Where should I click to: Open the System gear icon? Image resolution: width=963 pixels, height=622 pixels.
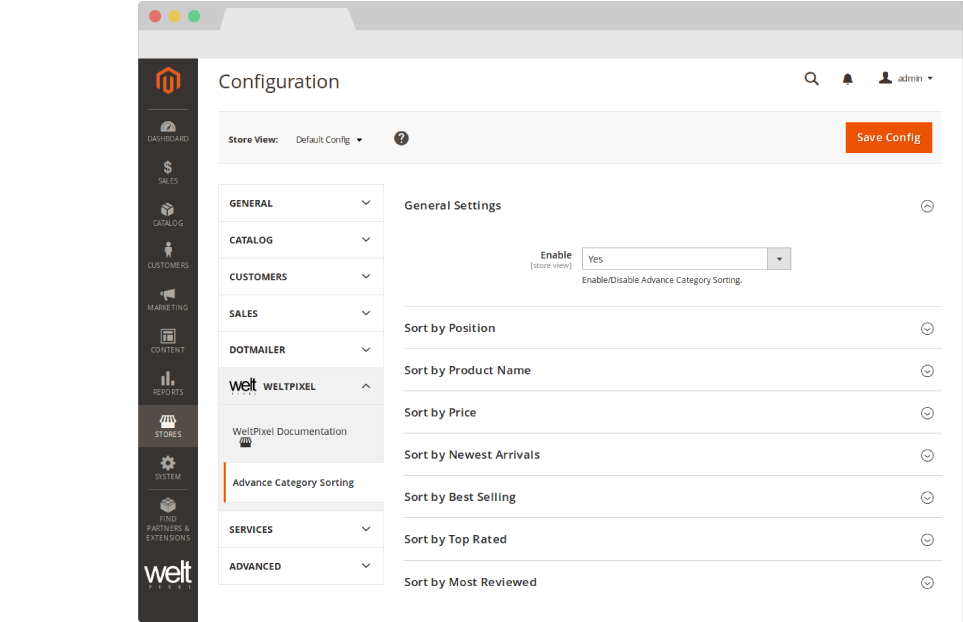click(167, 467)
